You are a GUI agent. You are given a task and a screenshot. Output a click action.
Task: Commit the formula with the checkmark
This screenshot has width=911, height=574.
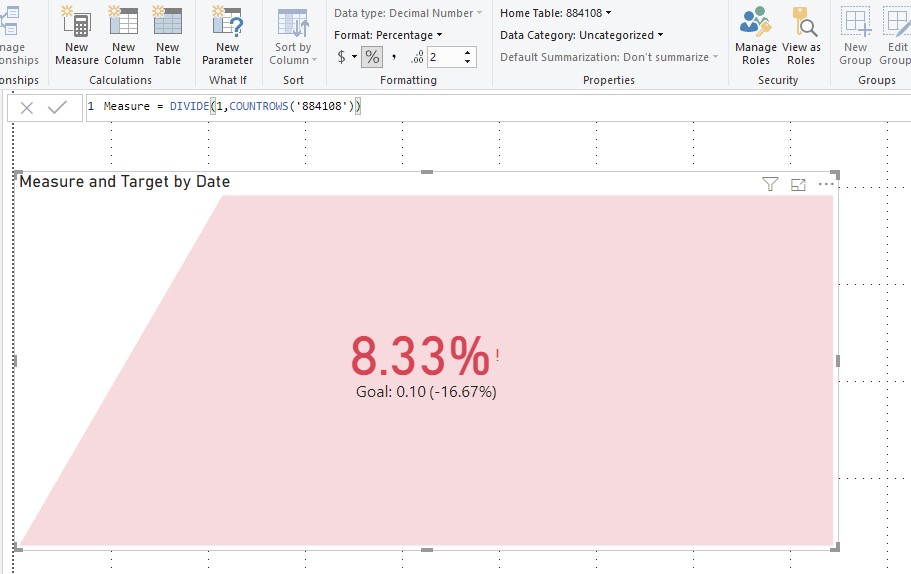[58, 107]
